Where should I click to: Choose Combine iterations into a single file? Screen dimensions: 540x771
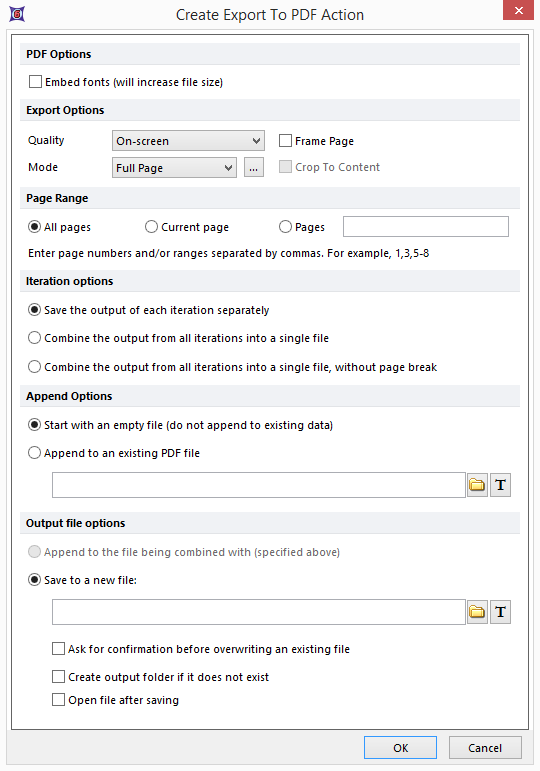(34, 338)
